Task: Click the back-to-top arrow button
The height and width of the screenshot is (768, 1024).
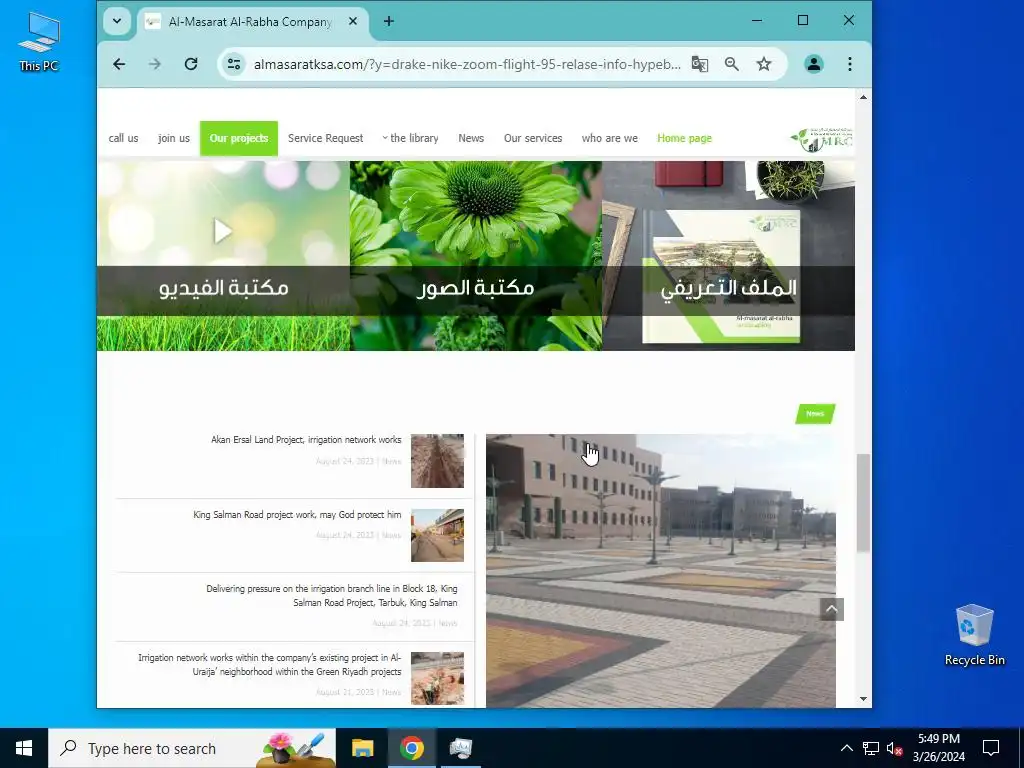Action: (x=831, y=609)
